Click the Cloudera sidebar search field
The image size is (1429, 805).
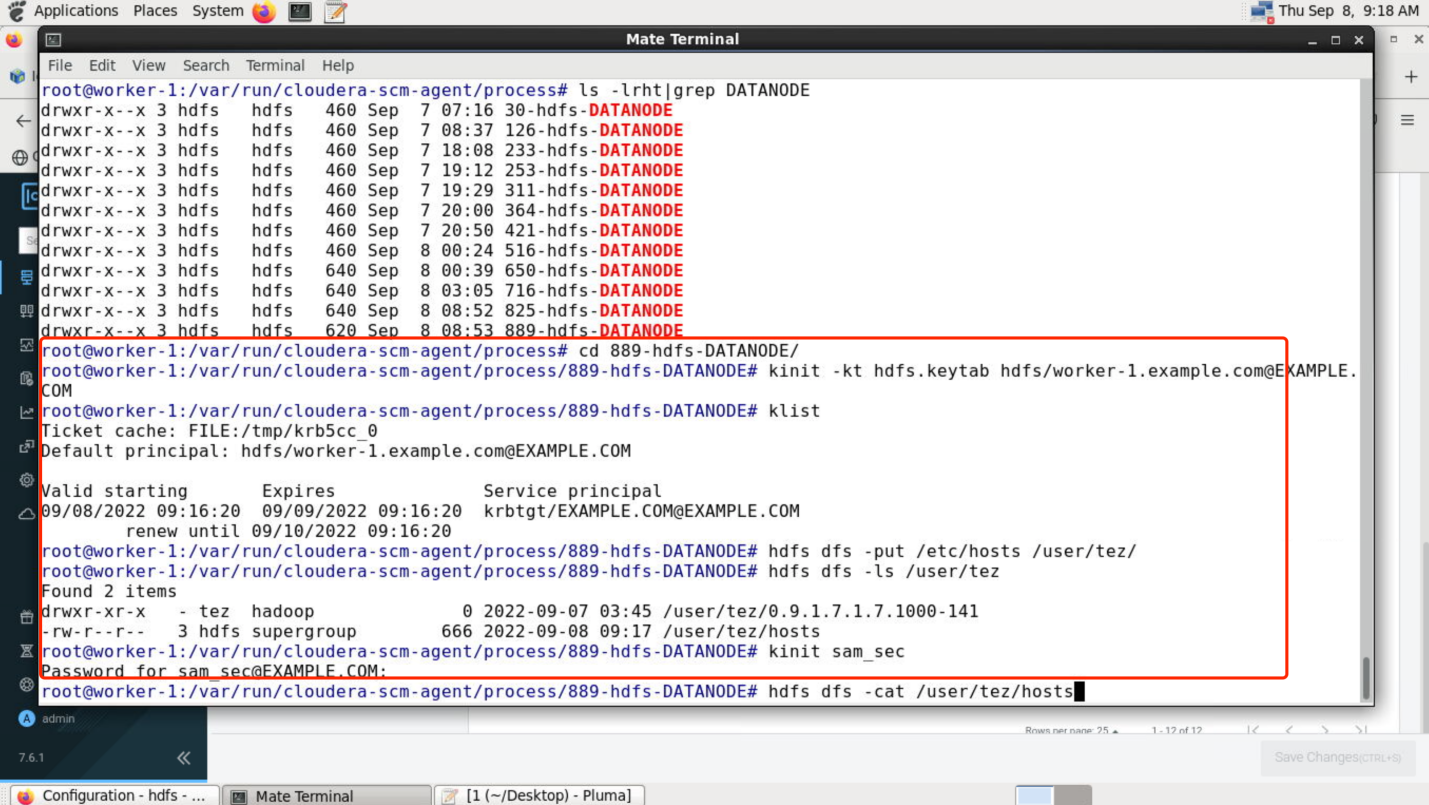click(29, 240)
